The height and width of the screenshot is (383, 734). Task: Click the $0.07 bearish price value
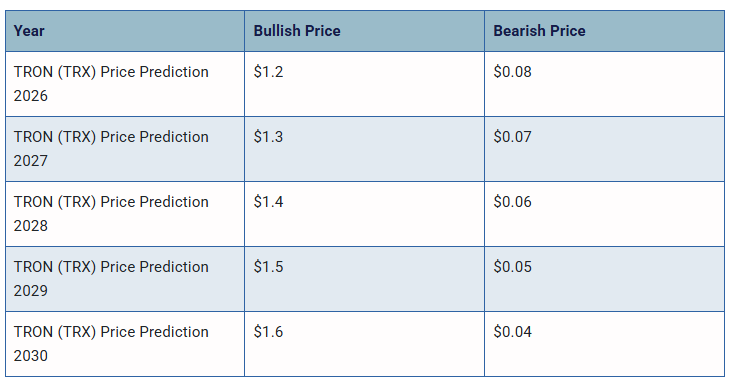coord(513,137)
